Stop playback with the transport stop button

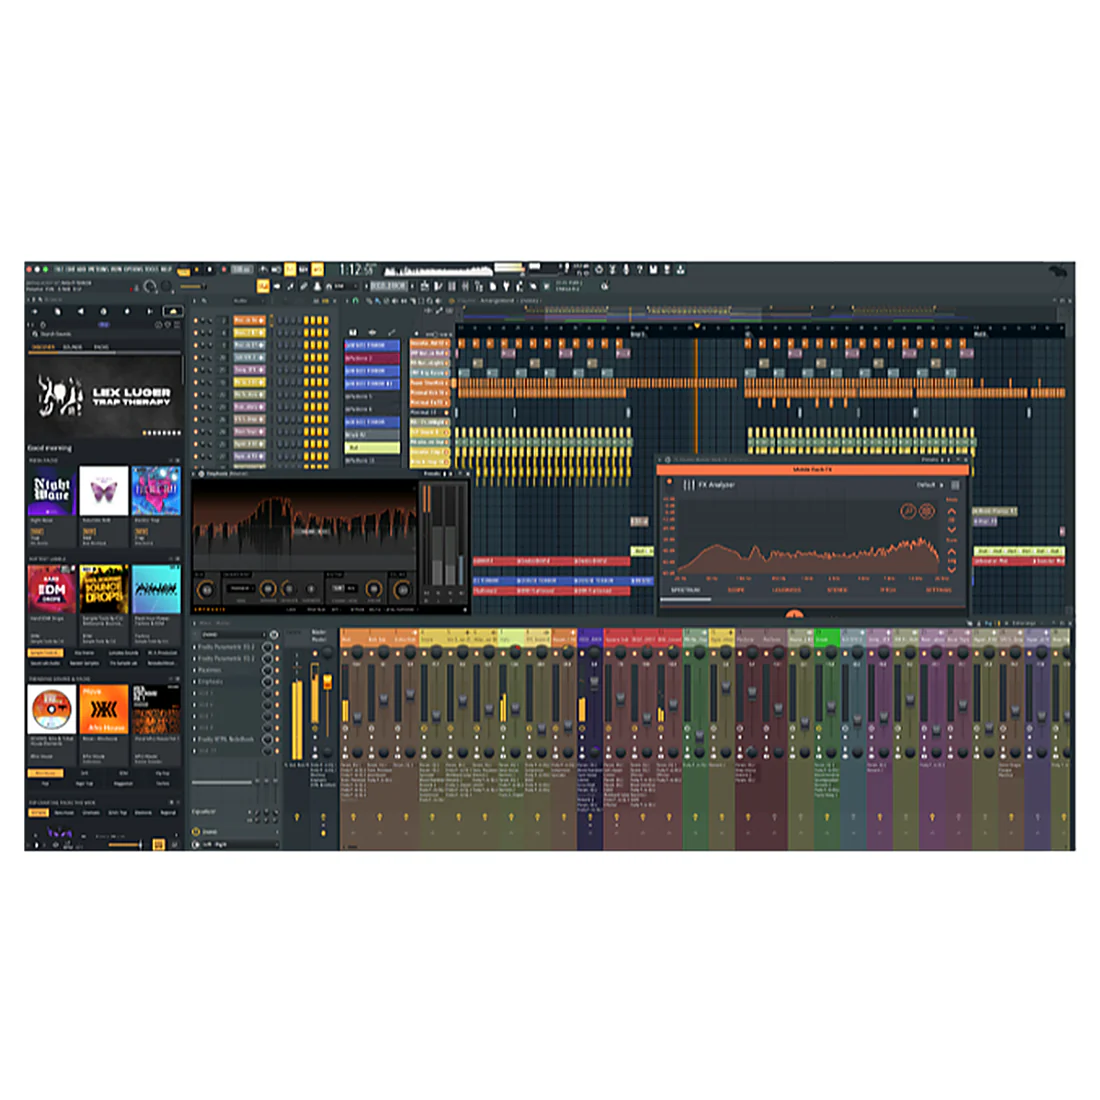click(210, 269)
